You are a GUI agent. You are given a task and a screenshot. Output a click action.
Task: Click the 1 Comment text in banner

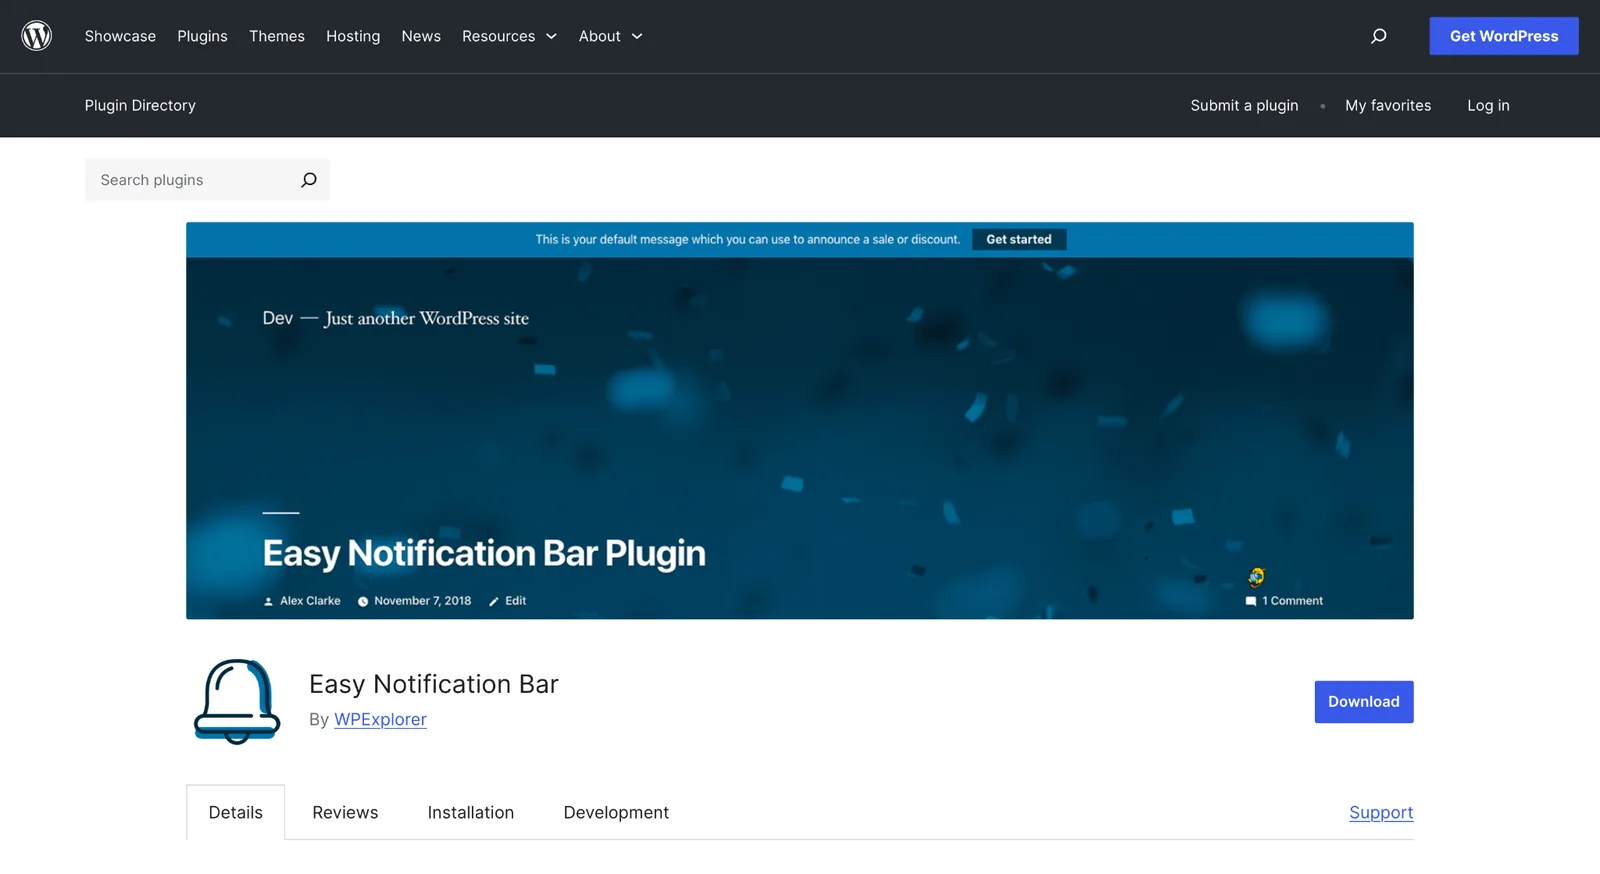[1292, 601]
